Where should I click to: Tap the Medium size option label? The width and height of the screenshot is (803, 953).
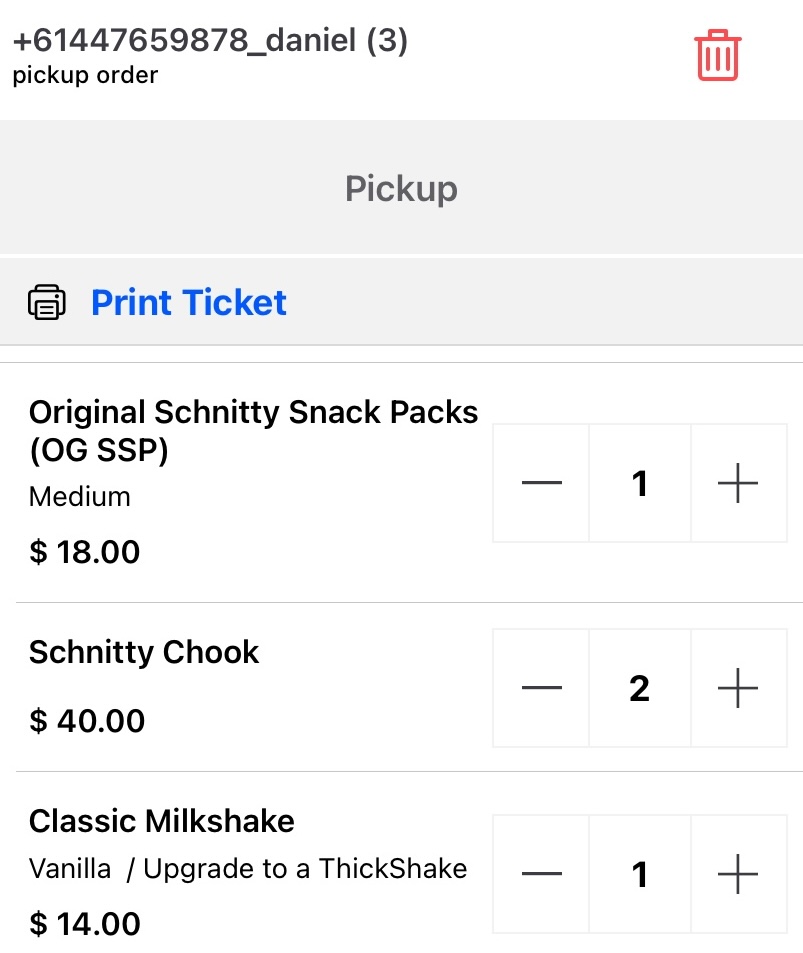point(80,496)
